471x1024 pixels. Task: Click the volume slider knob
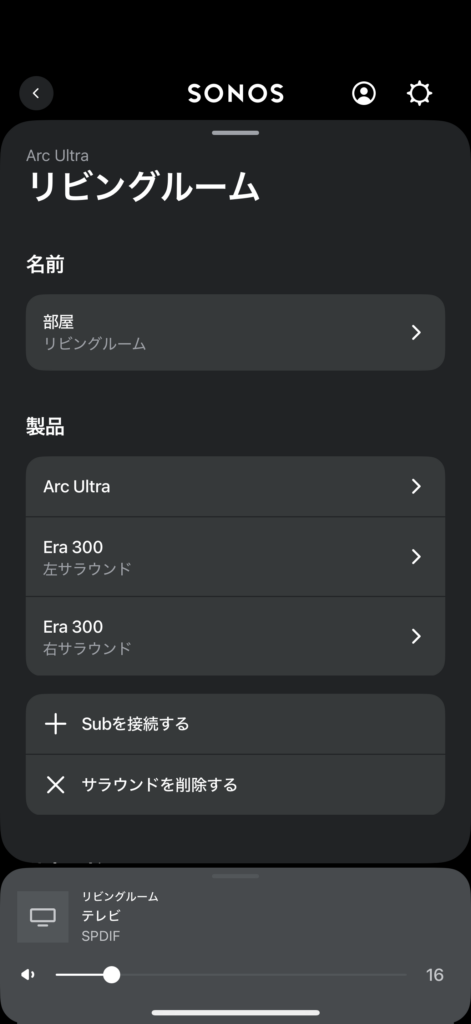[x=112, y=975]
